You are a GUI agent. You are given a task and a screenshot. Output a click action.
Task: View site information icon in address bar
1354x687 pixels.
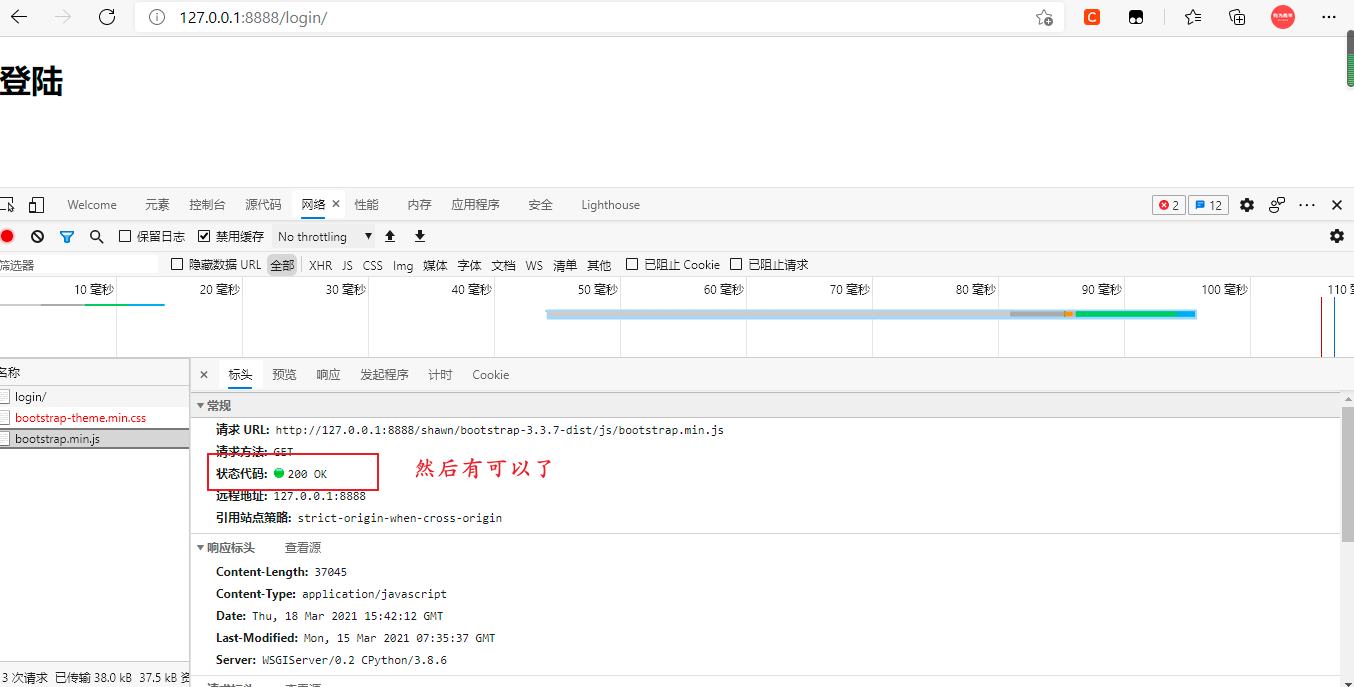pyautogui.click(x=157, y=18)
